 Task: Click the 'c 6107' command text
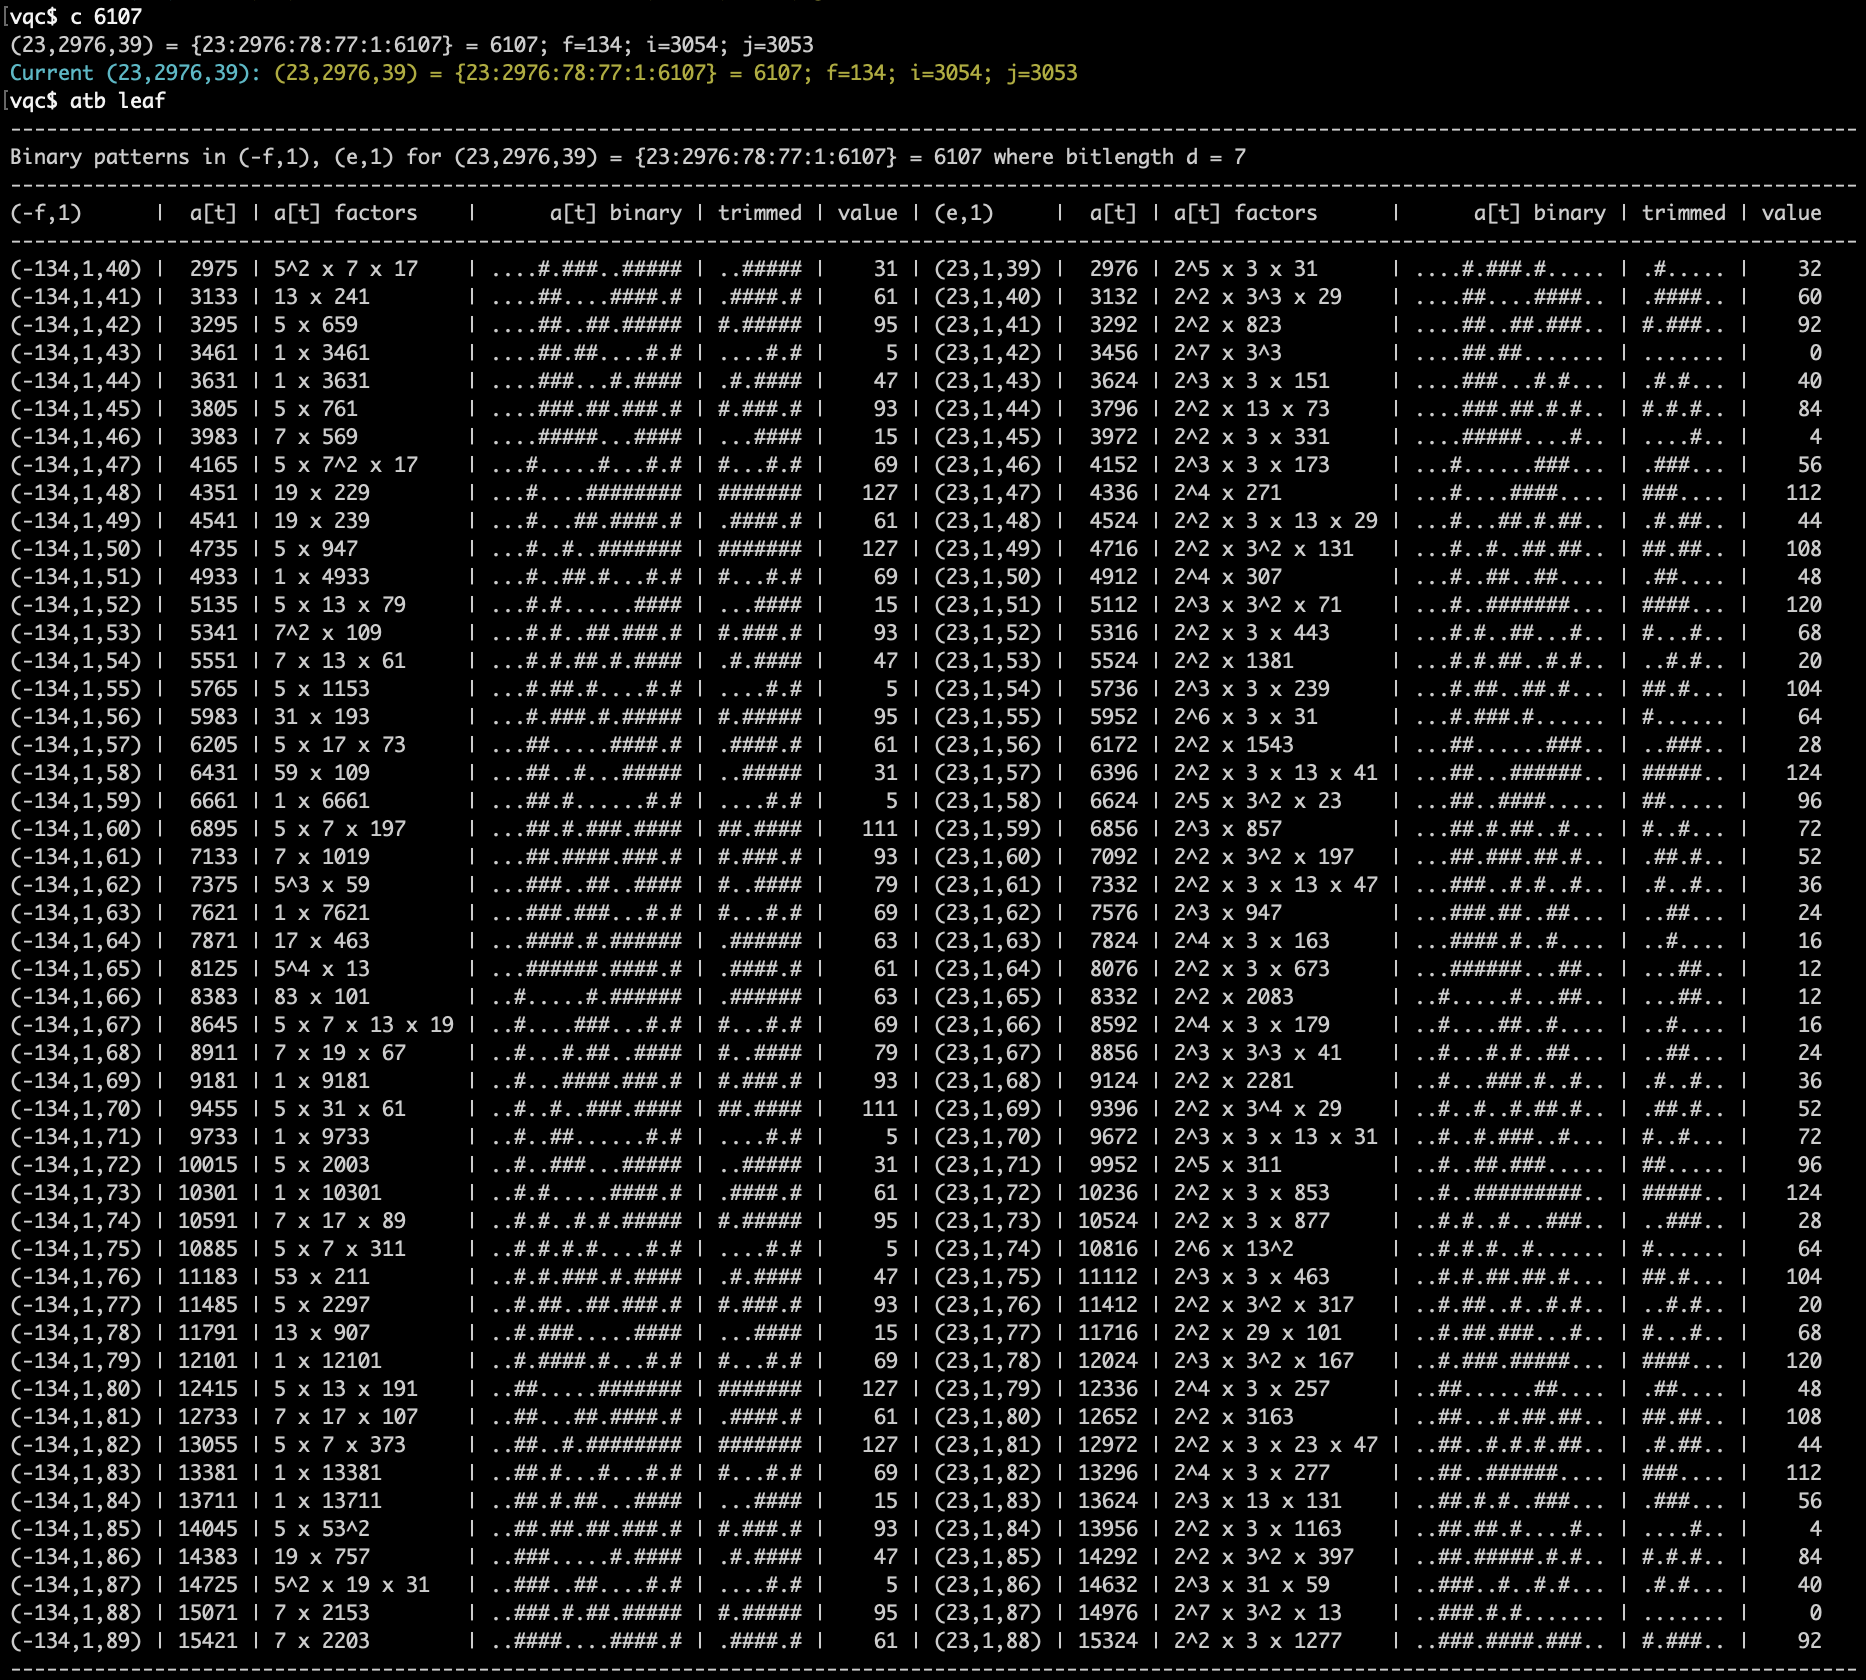pos(106,17)
